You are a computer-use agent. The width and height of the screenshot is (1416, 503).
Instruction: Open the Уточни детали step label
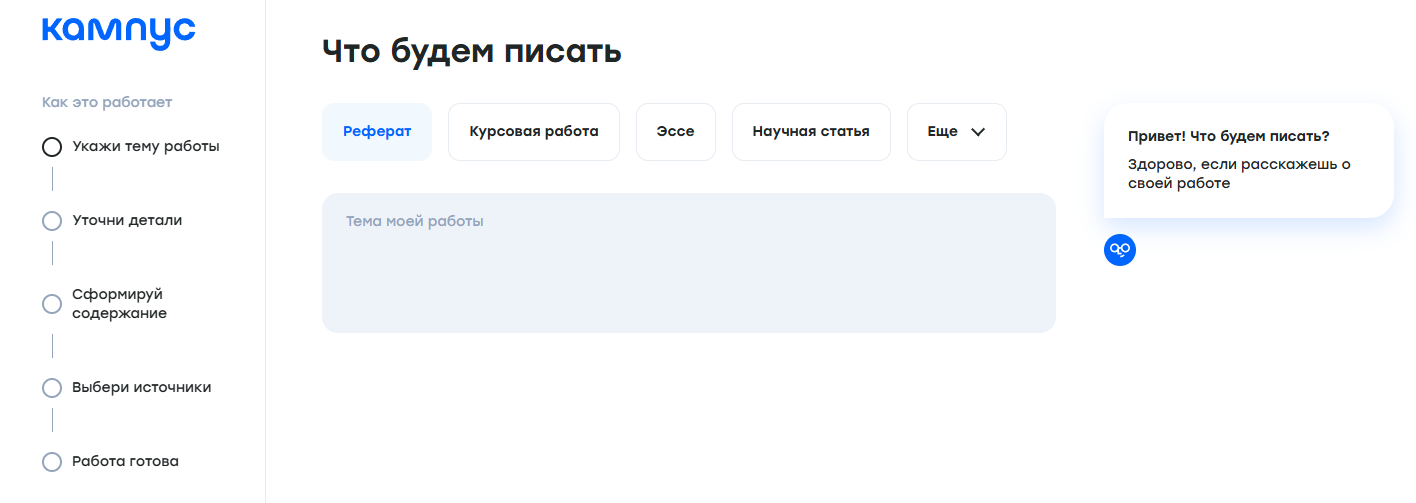pyautogui.click(x=127, y=221)
